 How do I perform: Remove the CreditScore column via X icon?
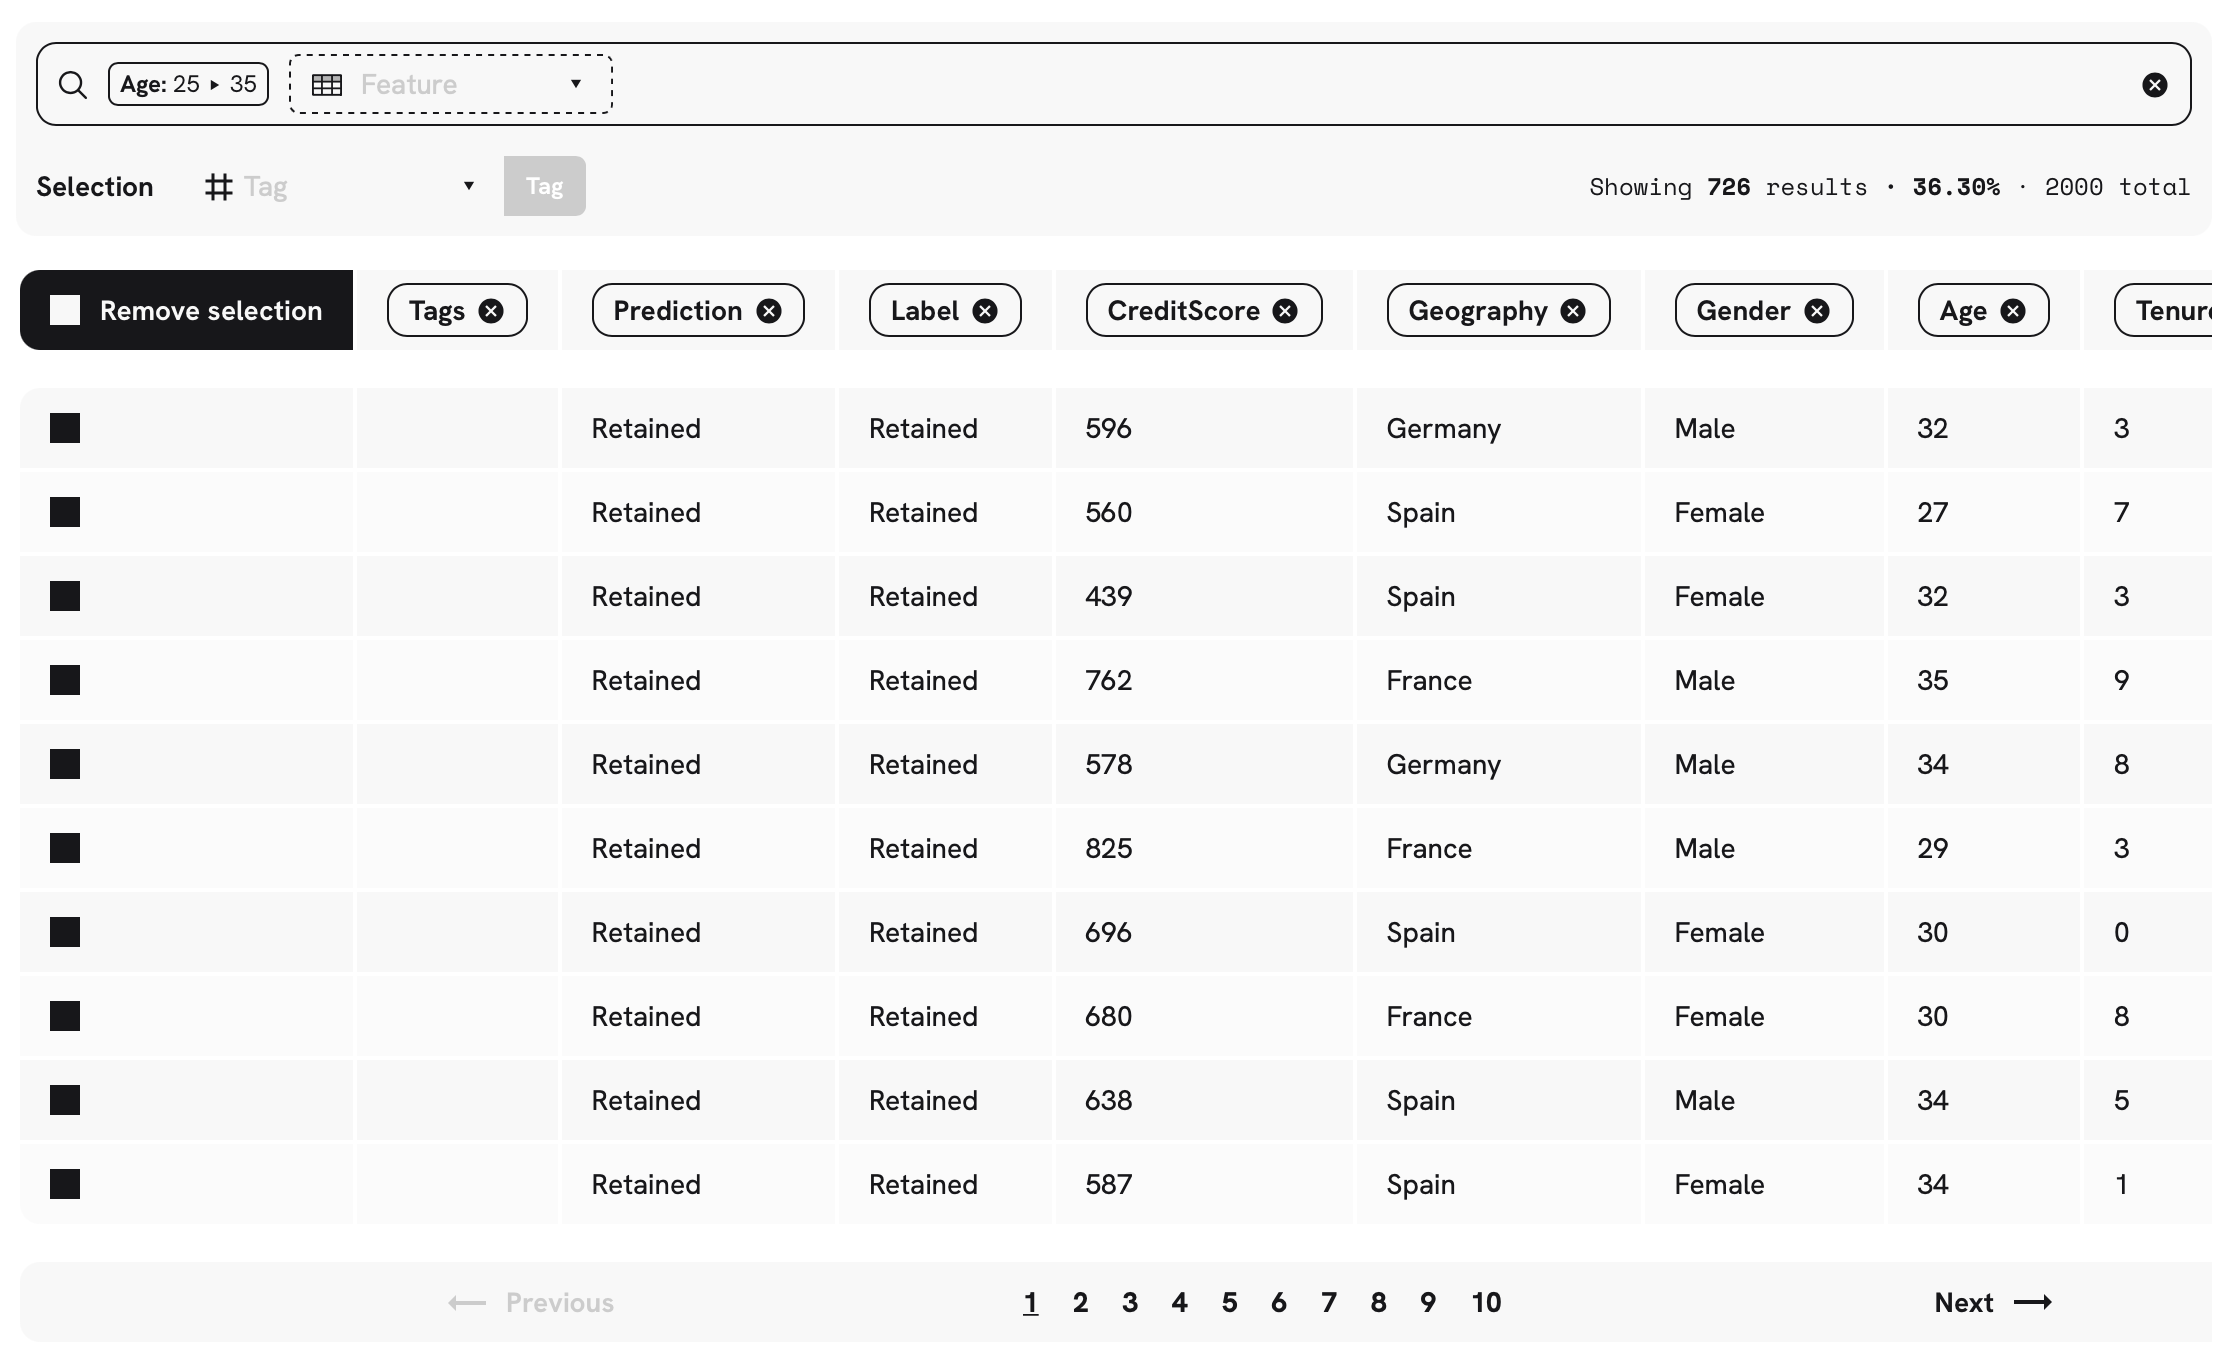coord(1285,311)
